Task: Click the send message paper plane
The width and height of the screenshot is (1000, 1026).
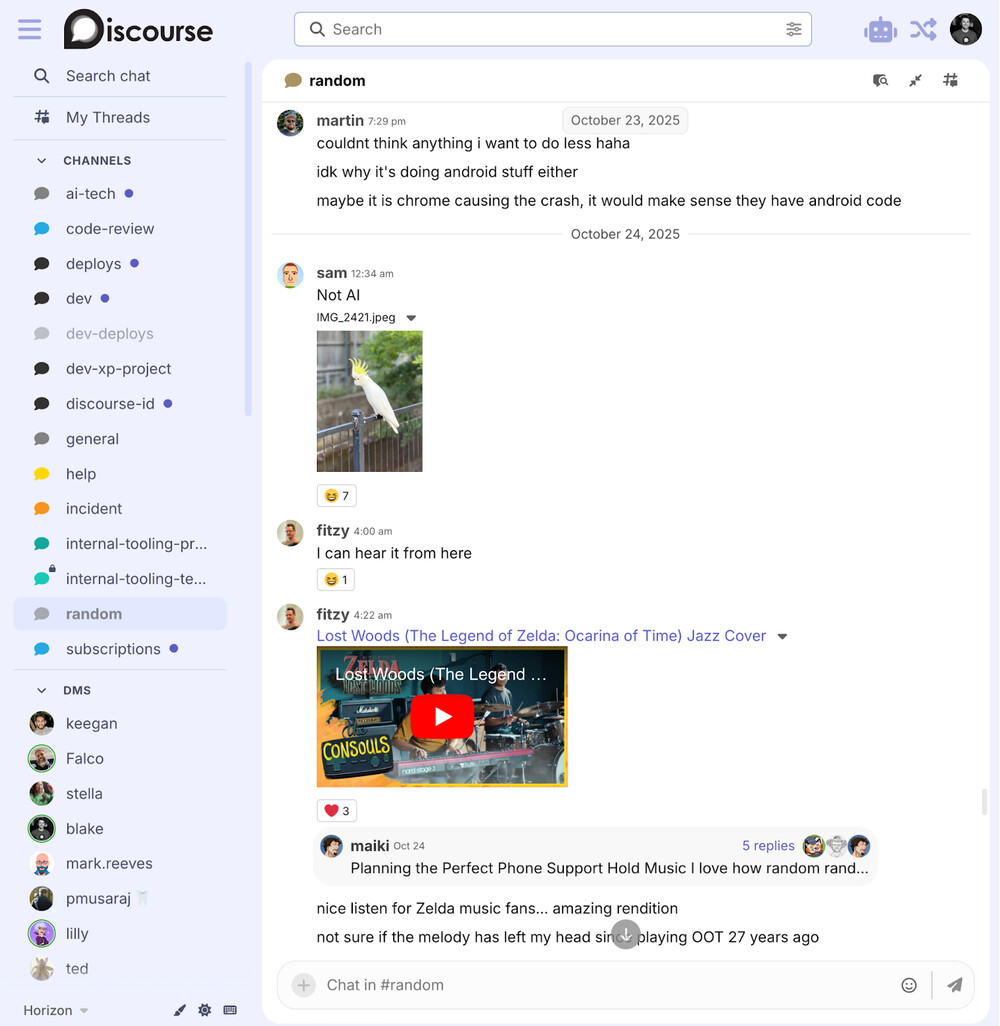Action: click(955, 985)
